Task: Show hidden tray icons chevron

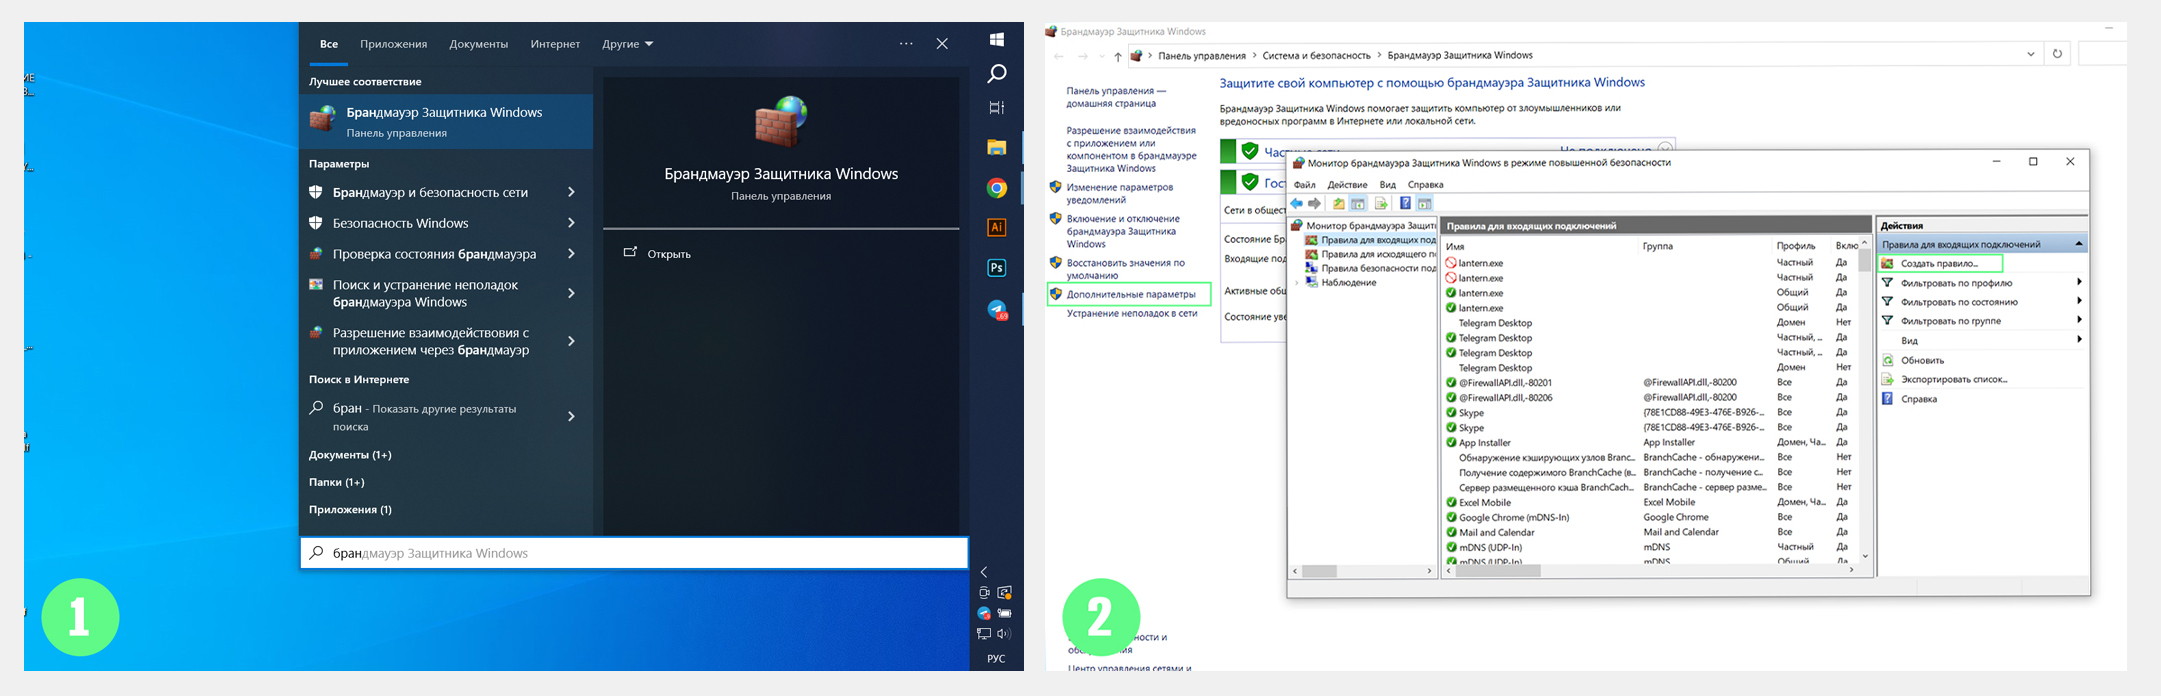Action: pos(984,572)
